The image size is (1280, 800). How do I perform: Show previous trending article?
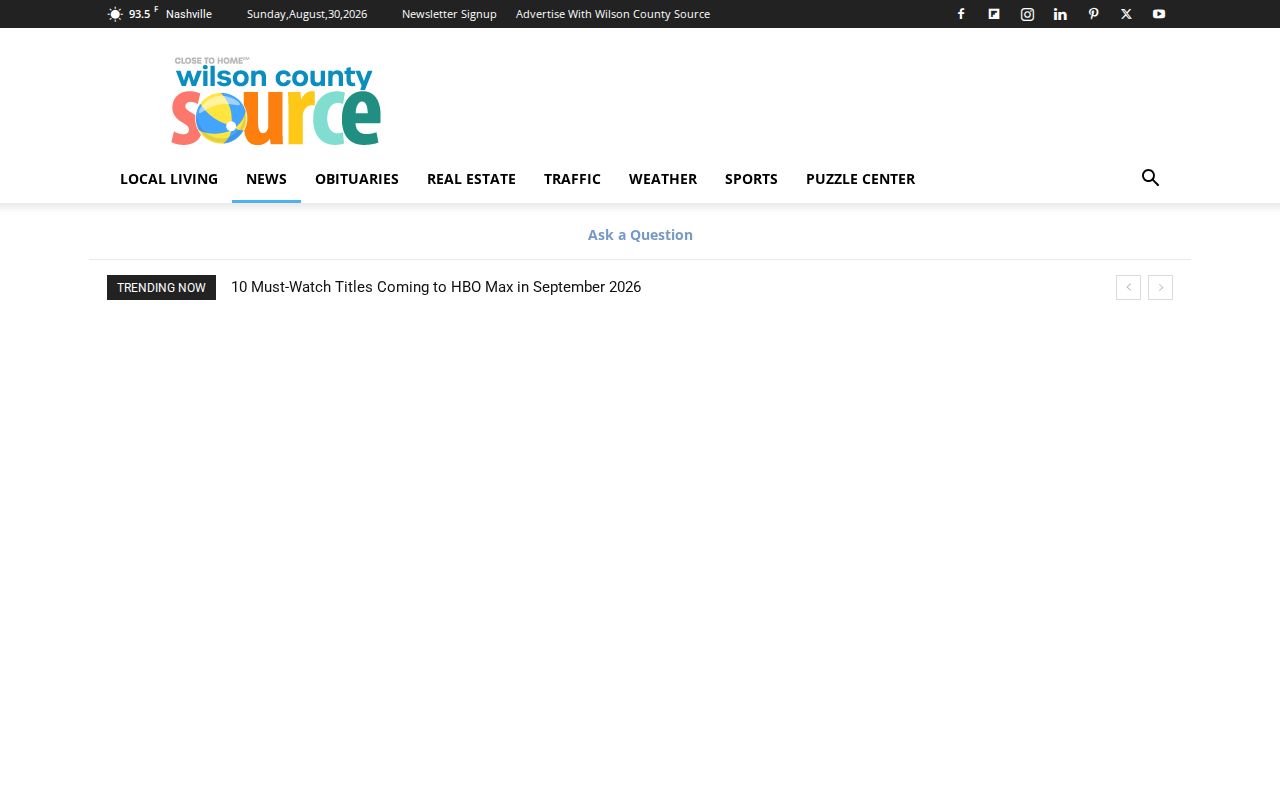[1128, 288]
